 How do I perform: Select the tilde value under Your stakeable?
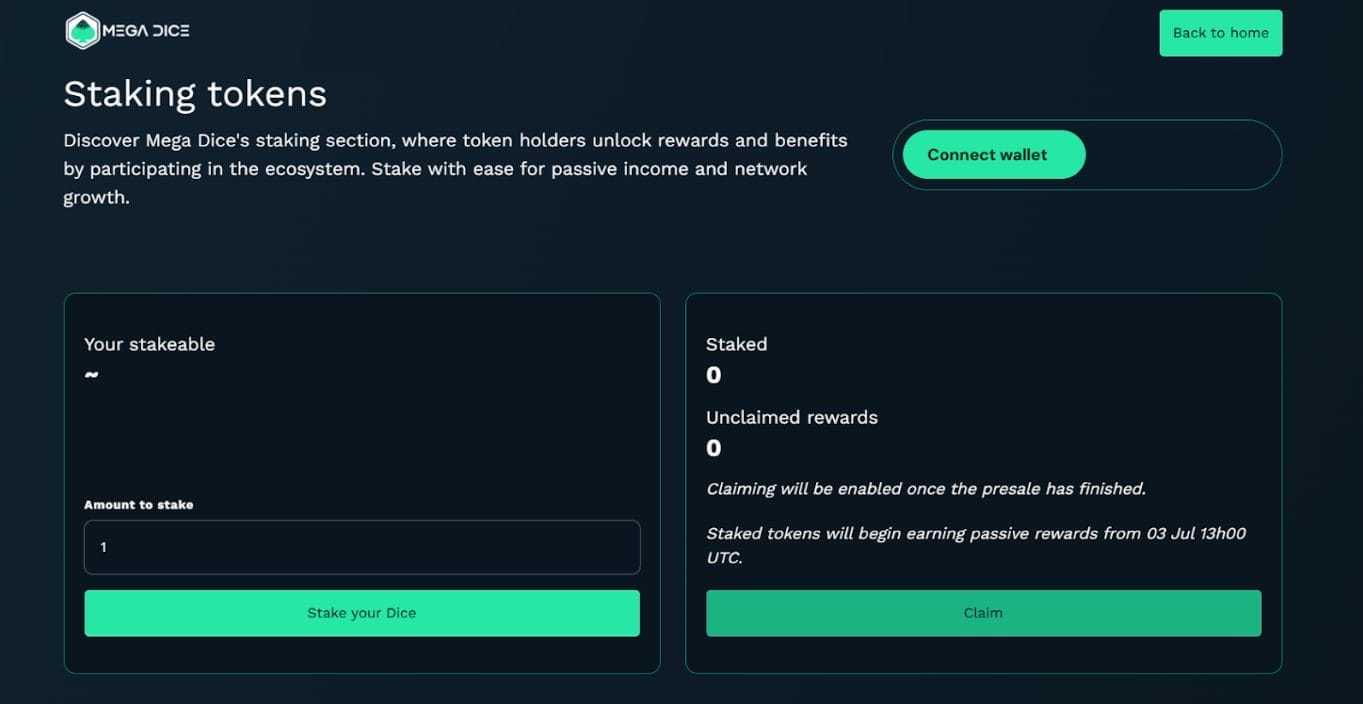[91, 375]
